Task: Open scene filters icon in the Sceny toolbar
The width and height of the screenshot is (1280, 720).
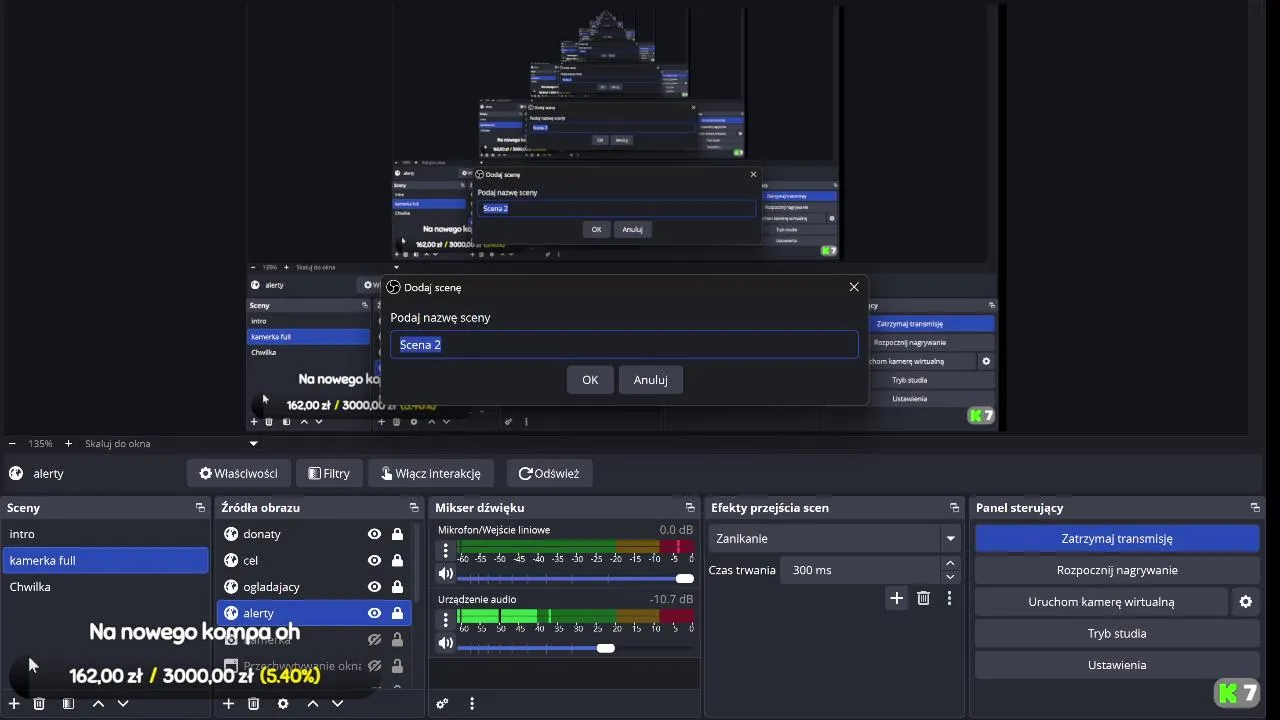Action: point(68,704)
